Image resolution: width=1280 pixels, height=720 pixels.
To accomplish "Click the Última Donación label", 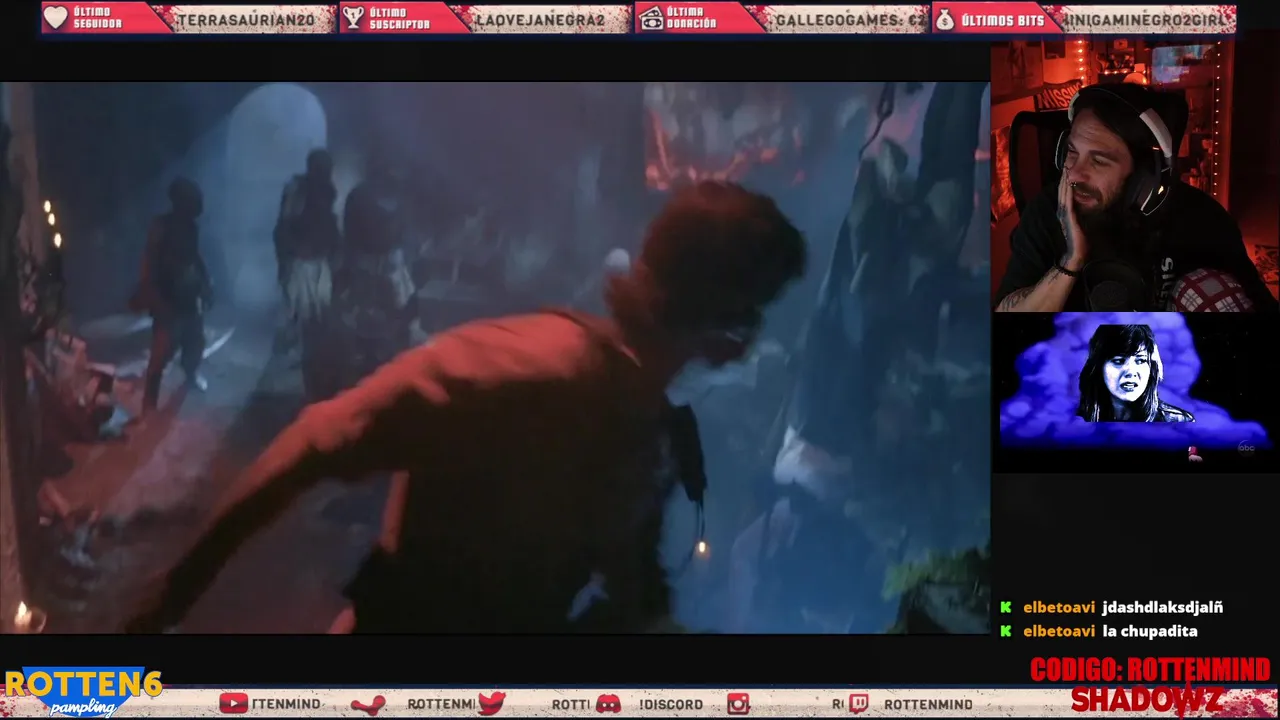I will point(691,18).
